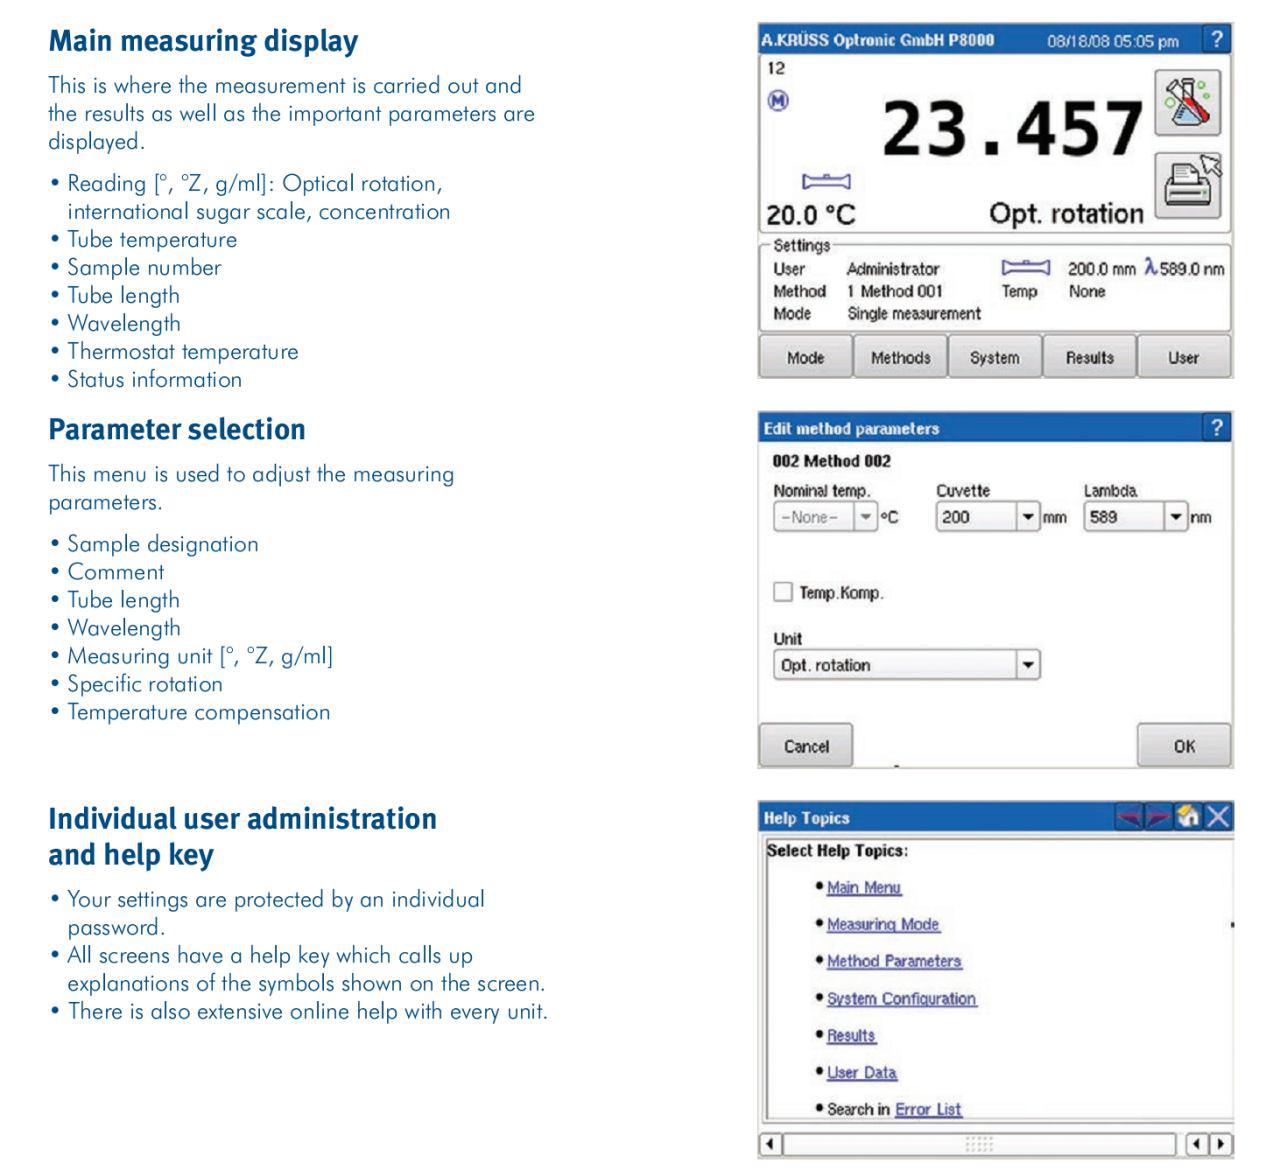This screenshot has width=1280, height=1170.
Task: Click the lambda wavelength symbol
Action: point(1150,267)
